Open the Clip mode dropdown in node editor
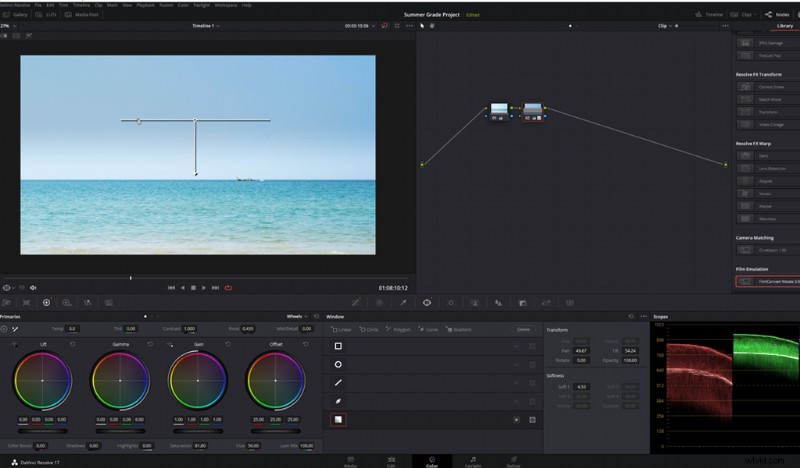 point(665,26)
